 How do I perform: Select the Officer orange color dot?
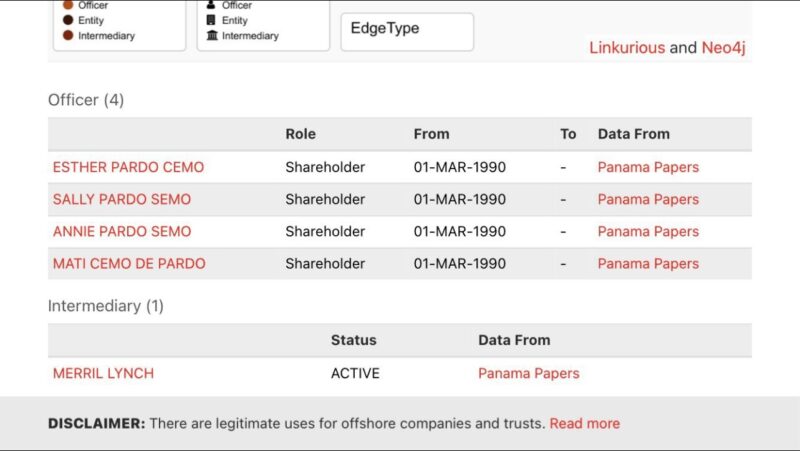(x=68, y=5)
